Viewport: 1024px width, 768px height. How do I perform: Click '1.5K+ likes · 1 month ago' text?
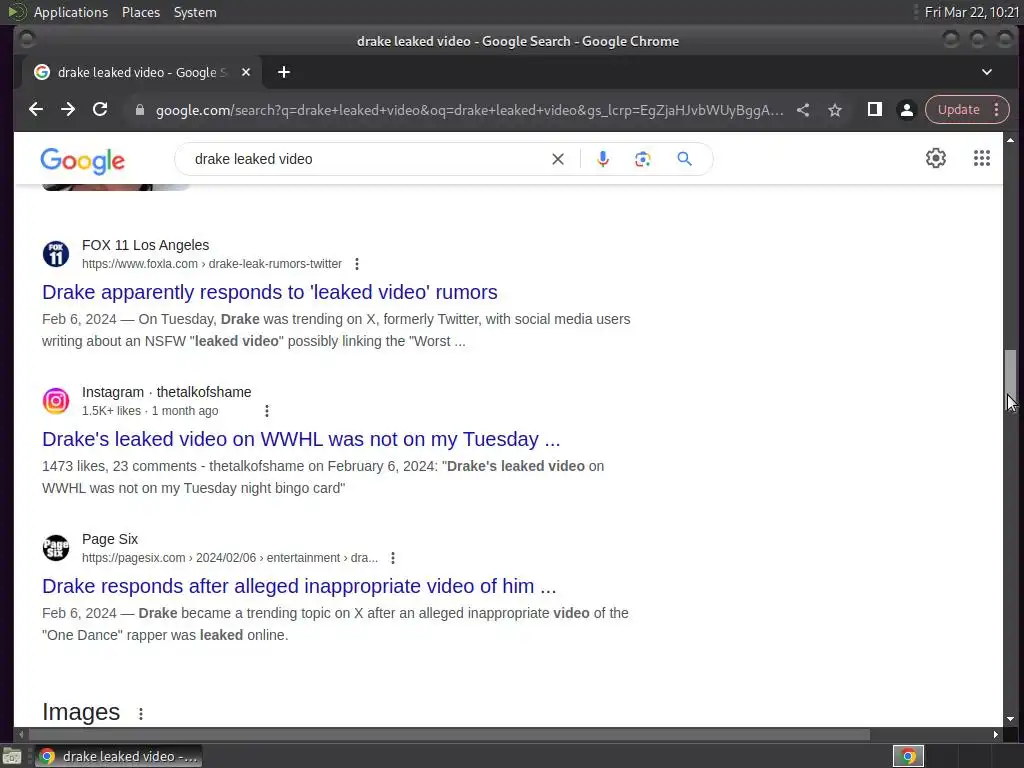click(x=150, y=411)
